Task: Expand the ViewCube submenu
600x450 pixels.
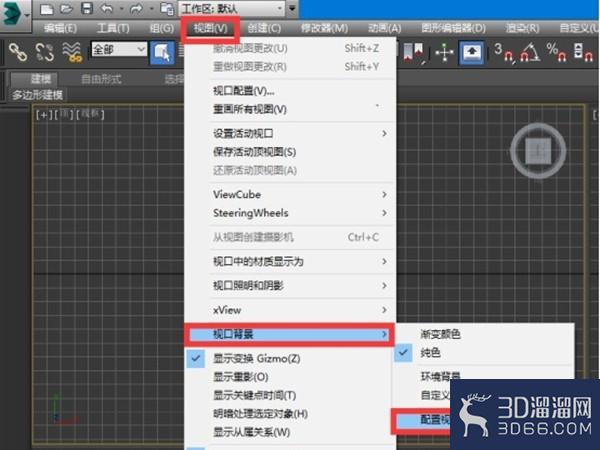Action: 290,194
